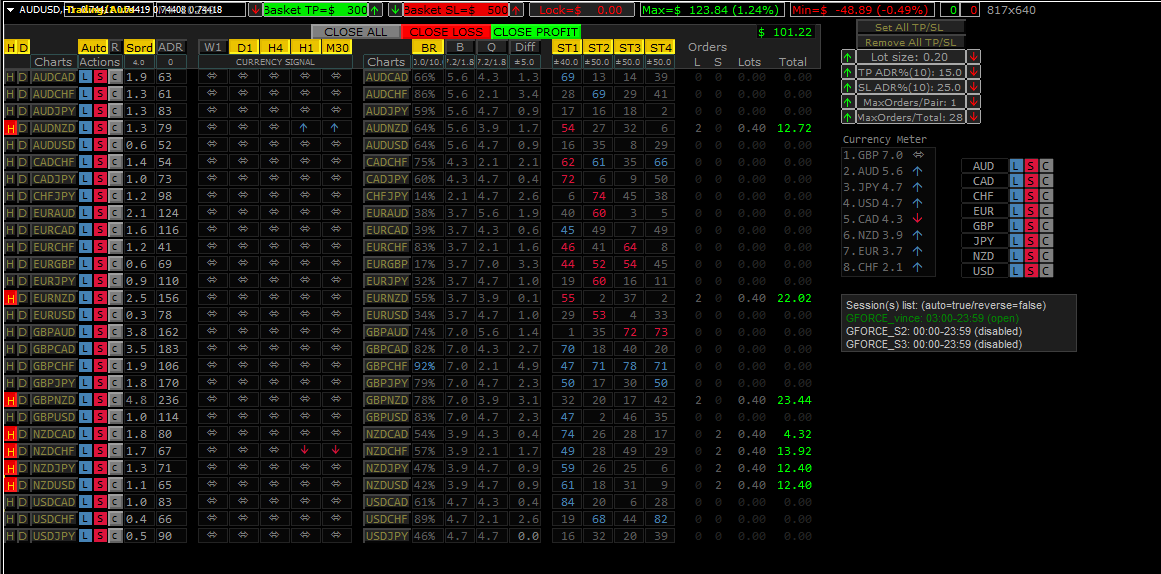
Task: Toggle D flag on AUDCAD row
Action: [x=23, y=77]
